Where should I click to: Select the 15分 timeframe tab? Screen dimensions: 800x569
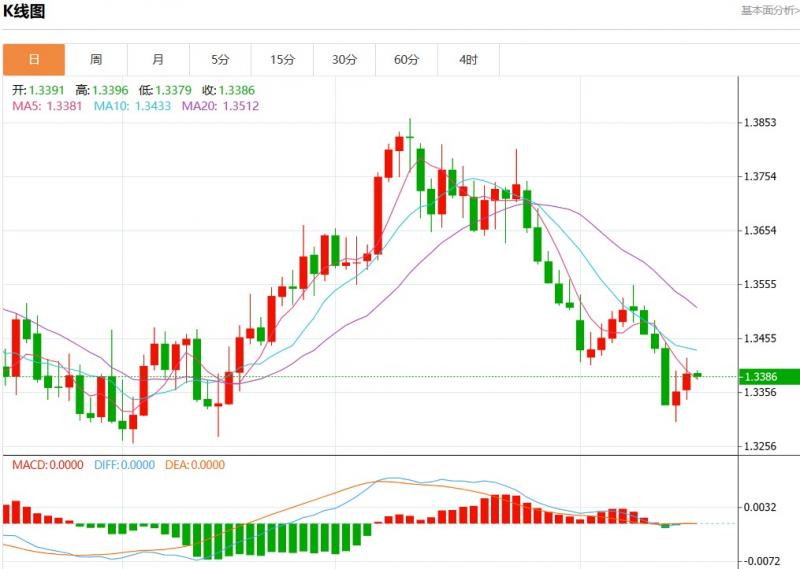coord(282,60)
